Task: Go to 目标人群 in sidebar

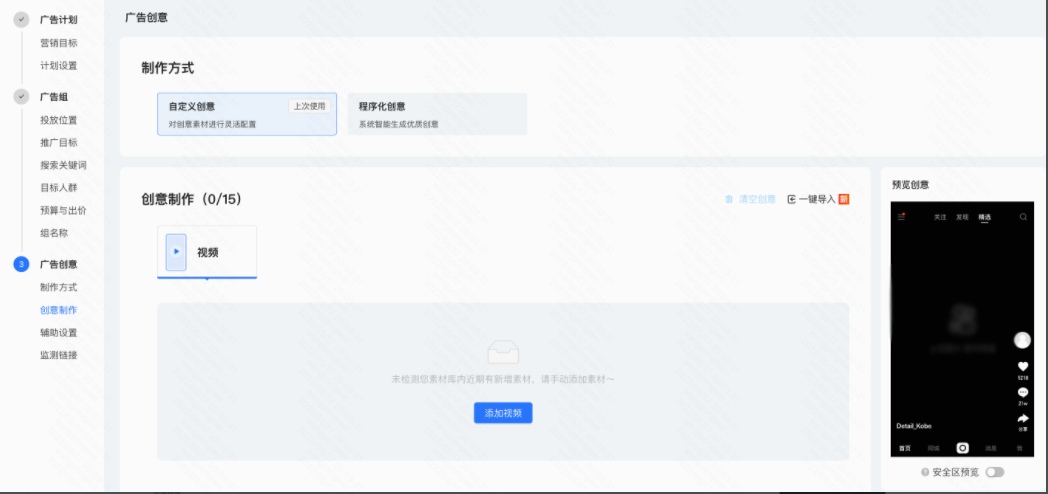Action: coord(59,188)
